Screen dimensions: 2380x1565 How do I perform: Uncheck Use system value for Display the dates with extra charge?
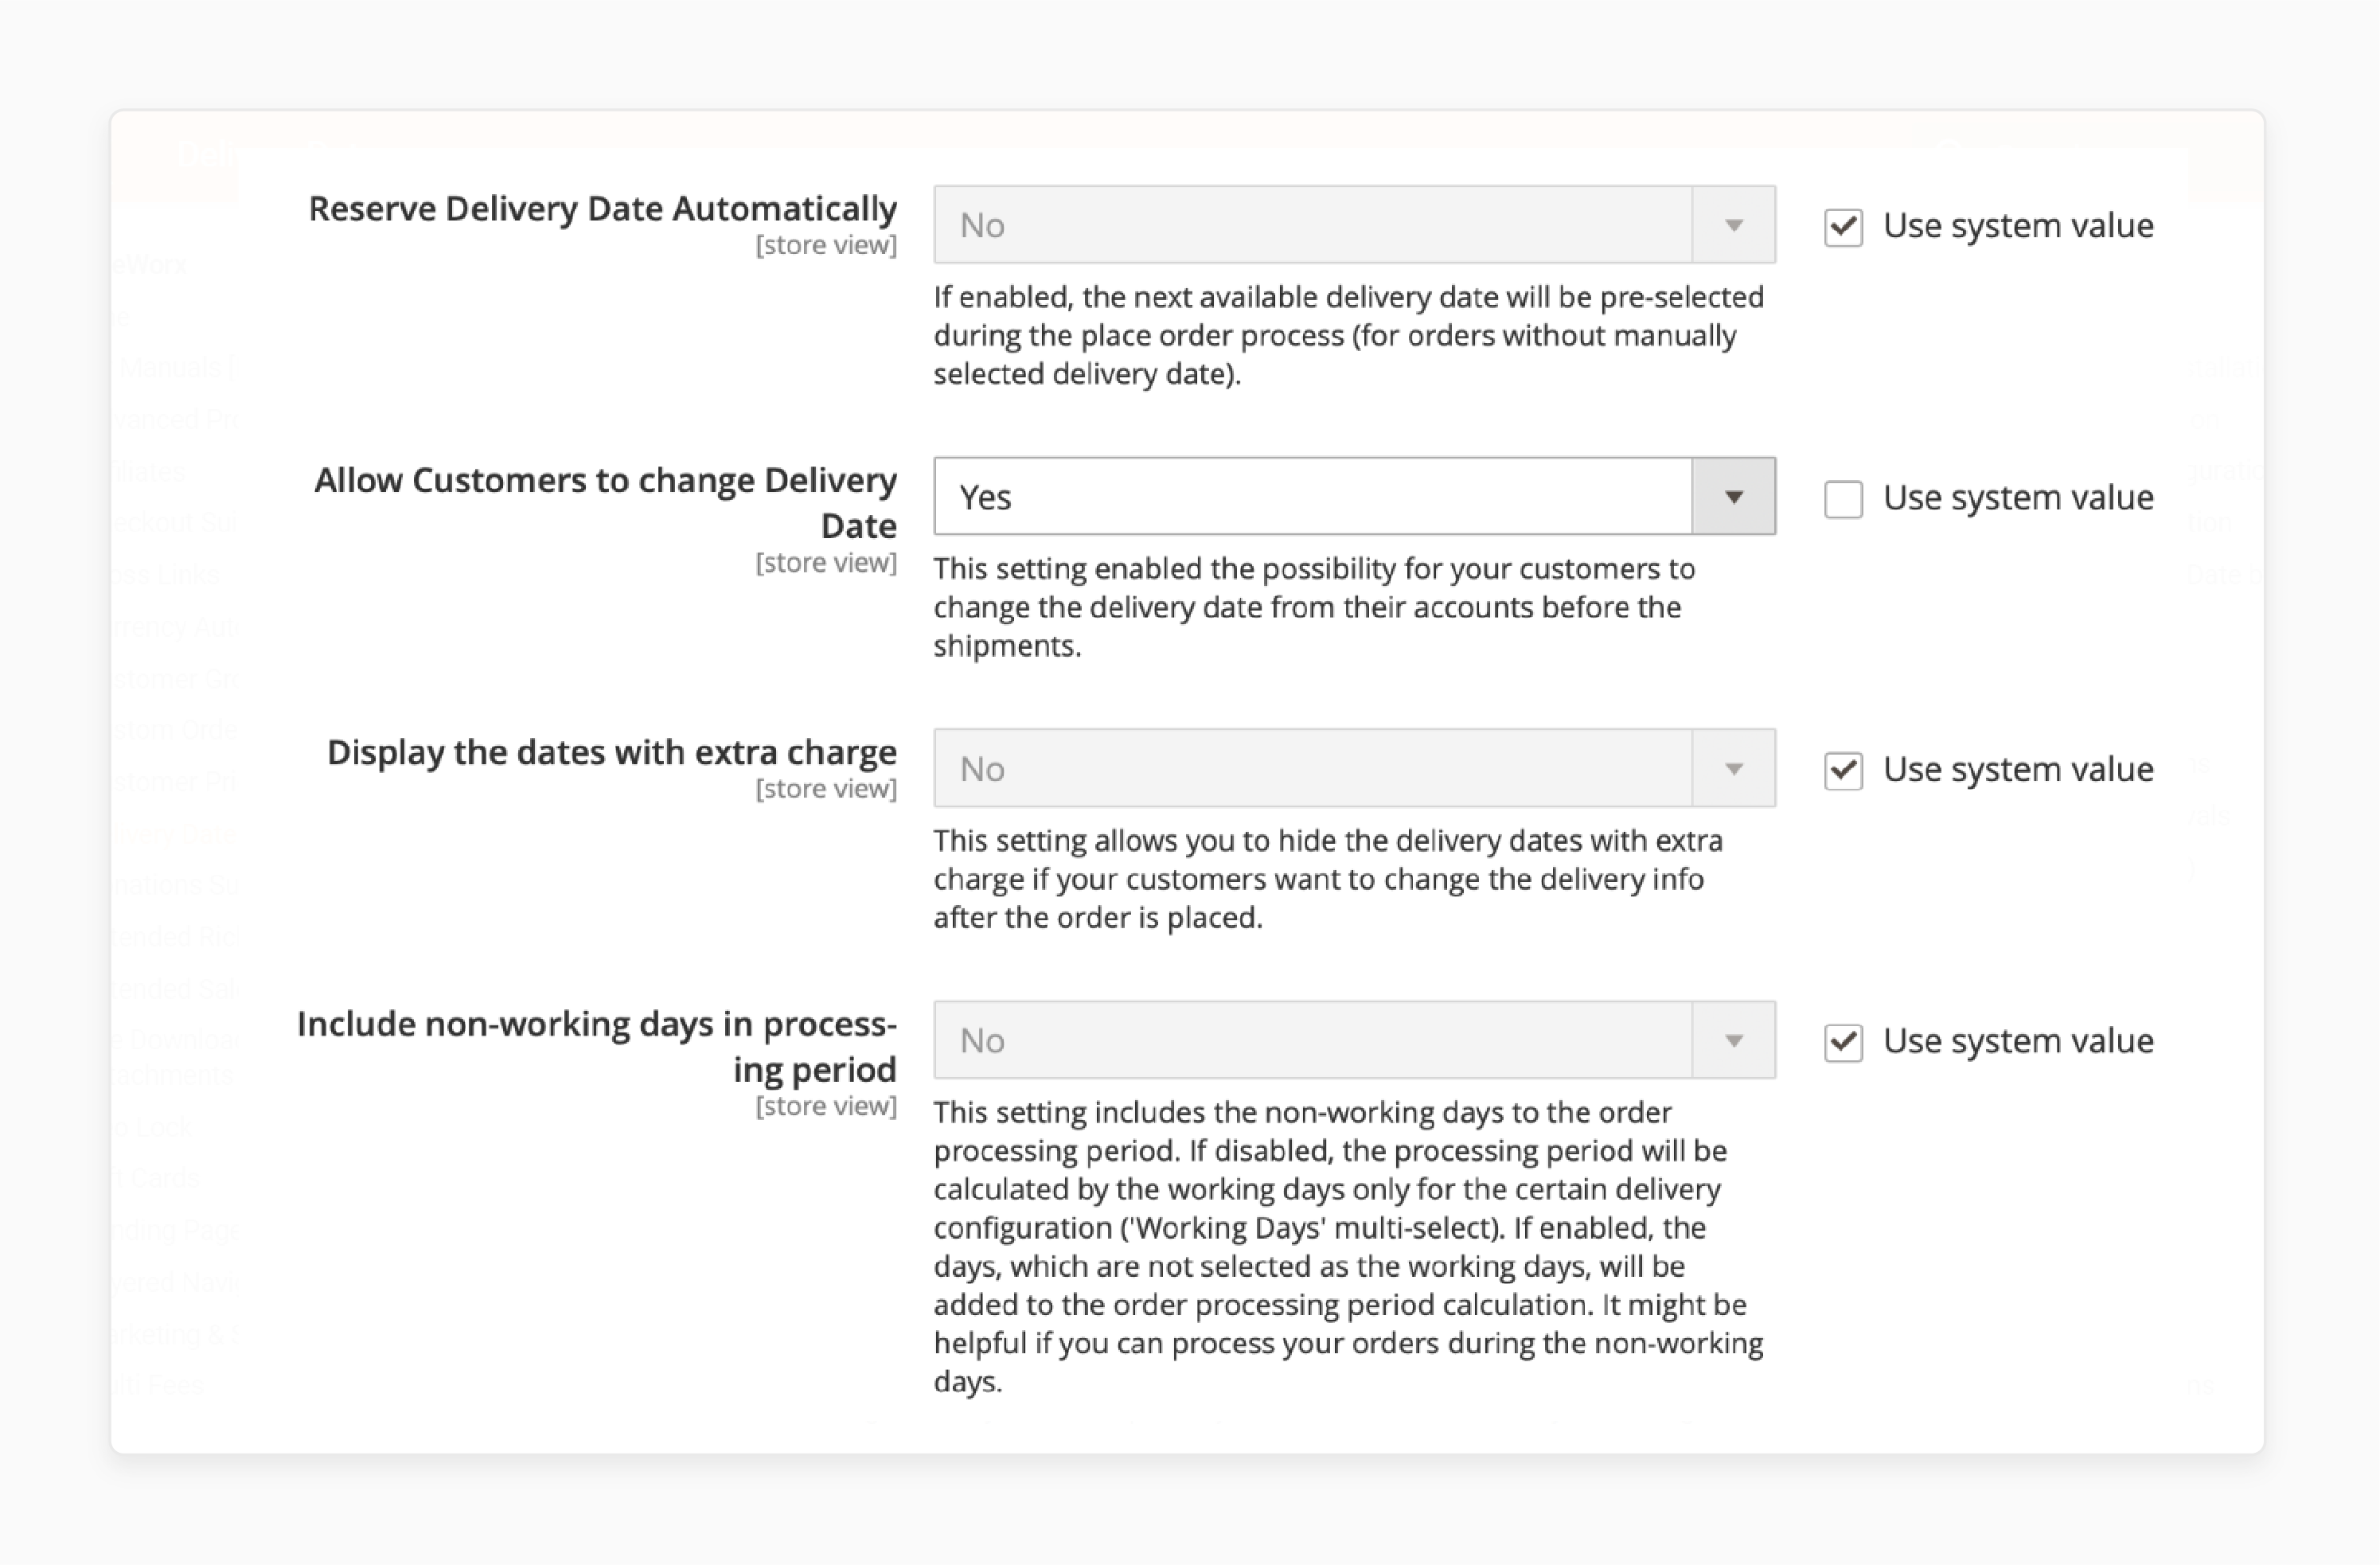[1843, 771]
